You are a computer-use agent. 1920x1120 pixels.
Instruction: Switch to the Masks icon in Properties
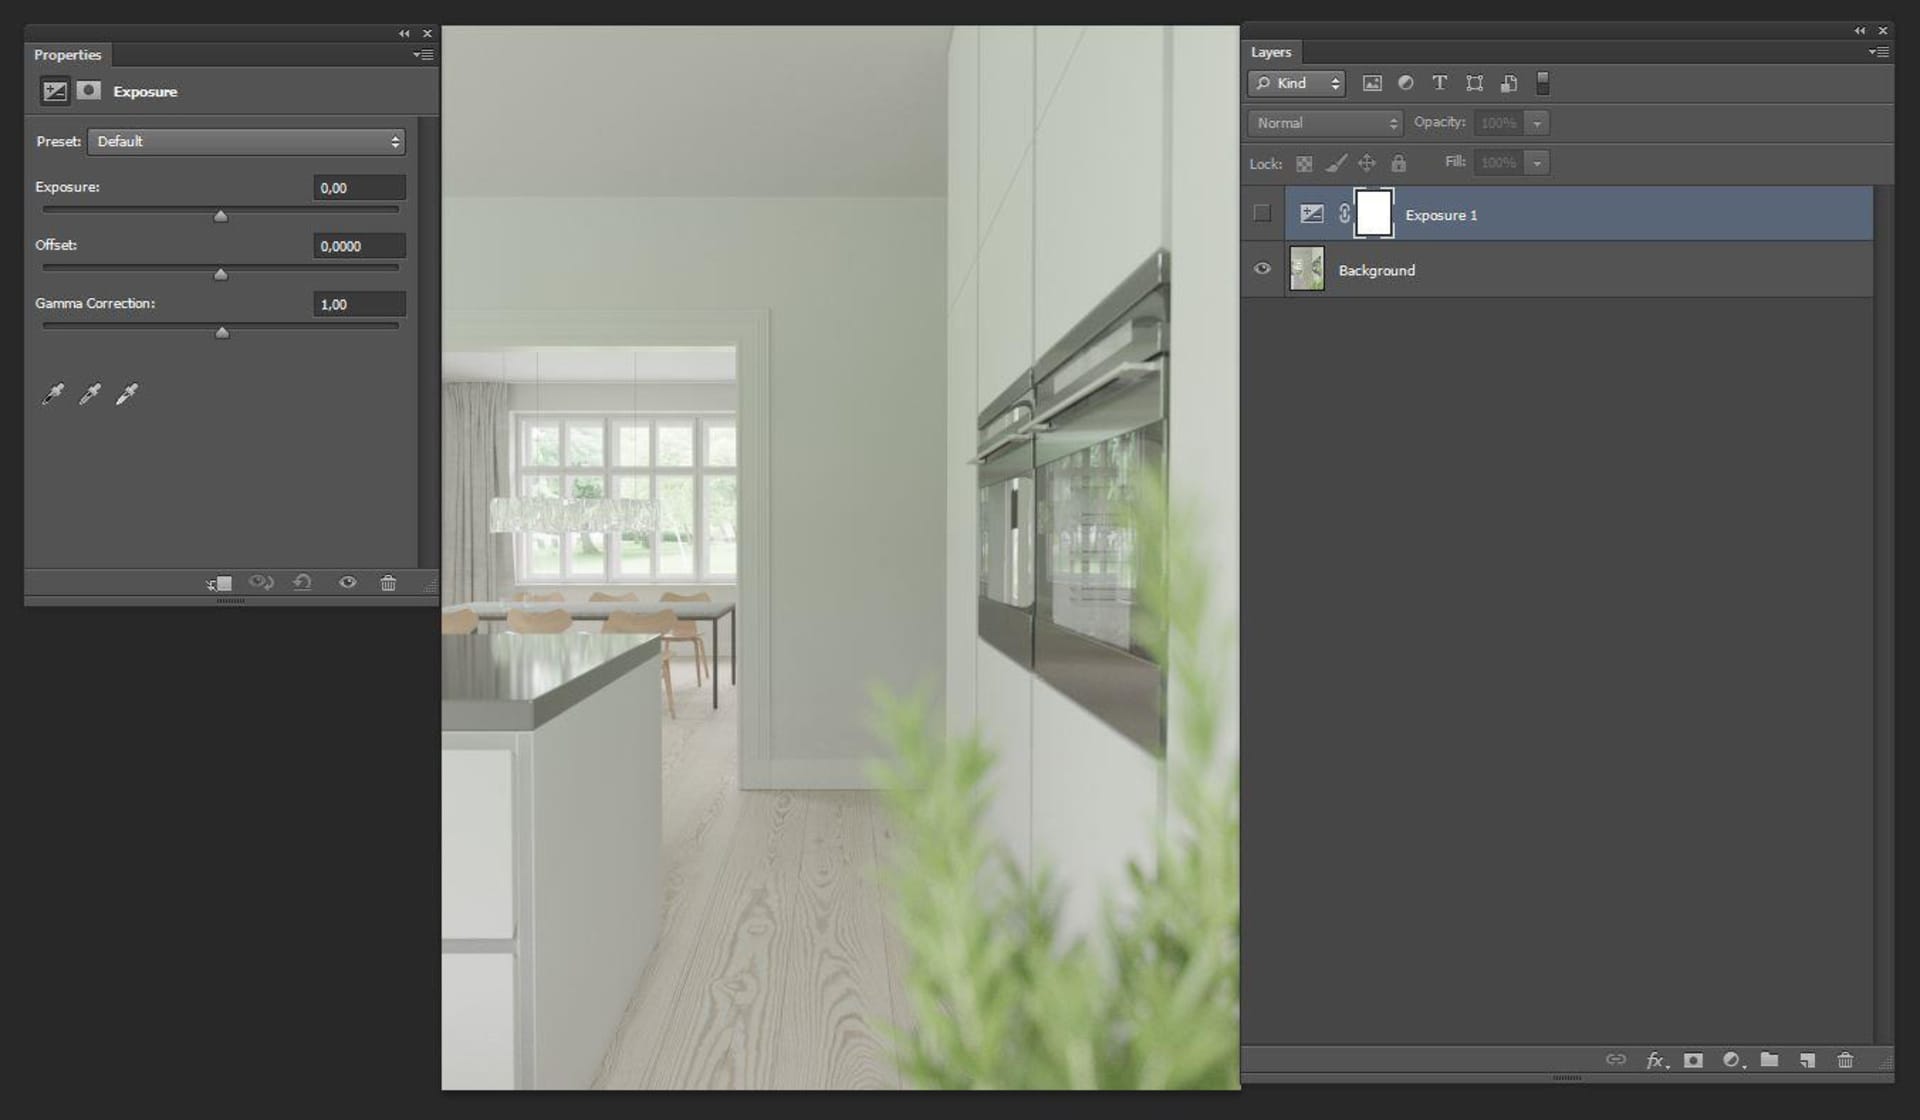pyautogui.click(x=89, y=91)
